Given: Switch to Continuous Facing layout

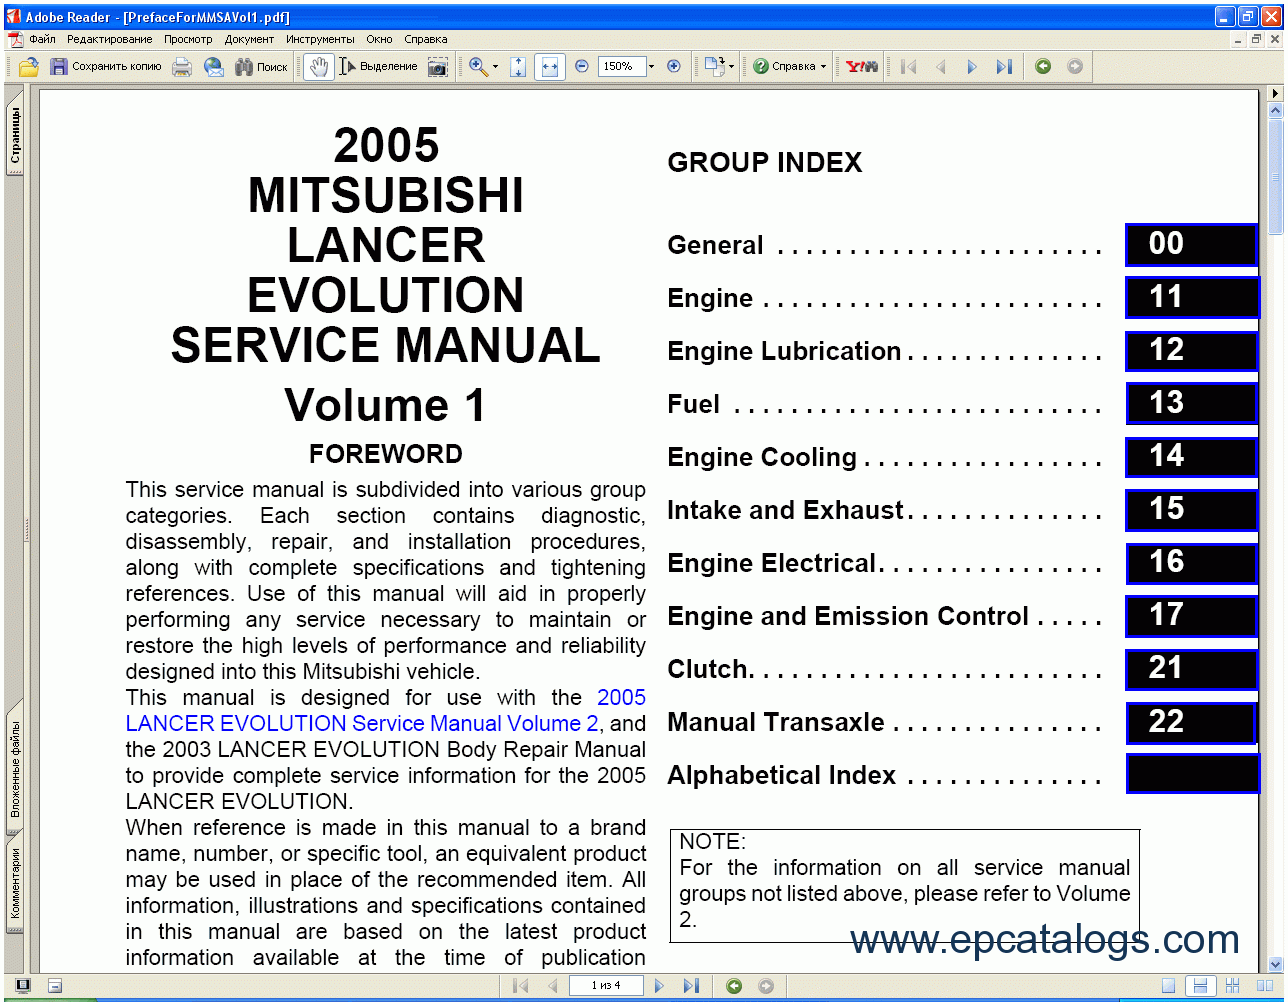Looking at the screenshot, I should coord(1232,986).
